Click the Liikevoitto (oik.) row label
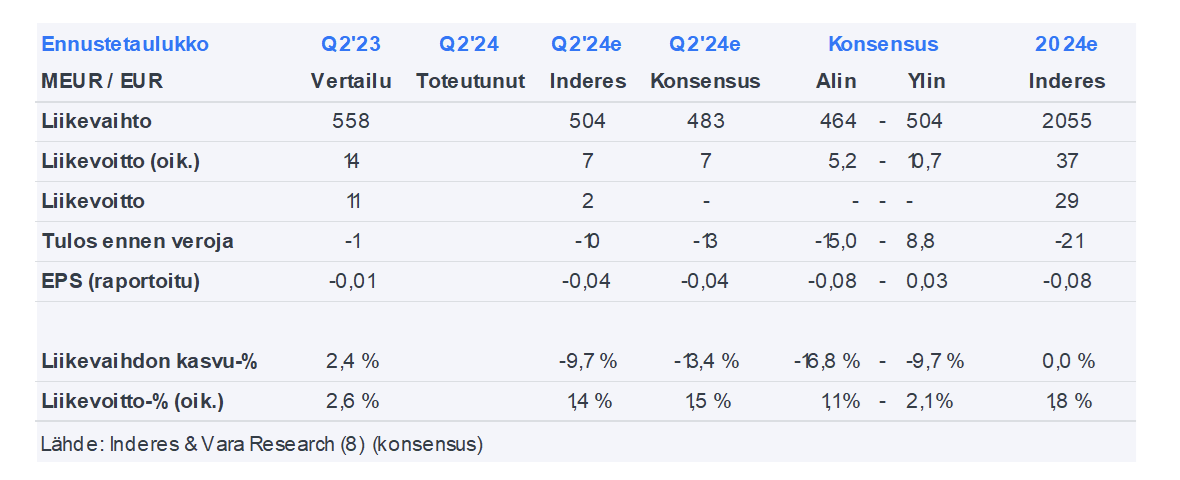Screen dimensions: 1180x480 pyautogui.click(x=121, y=161)
